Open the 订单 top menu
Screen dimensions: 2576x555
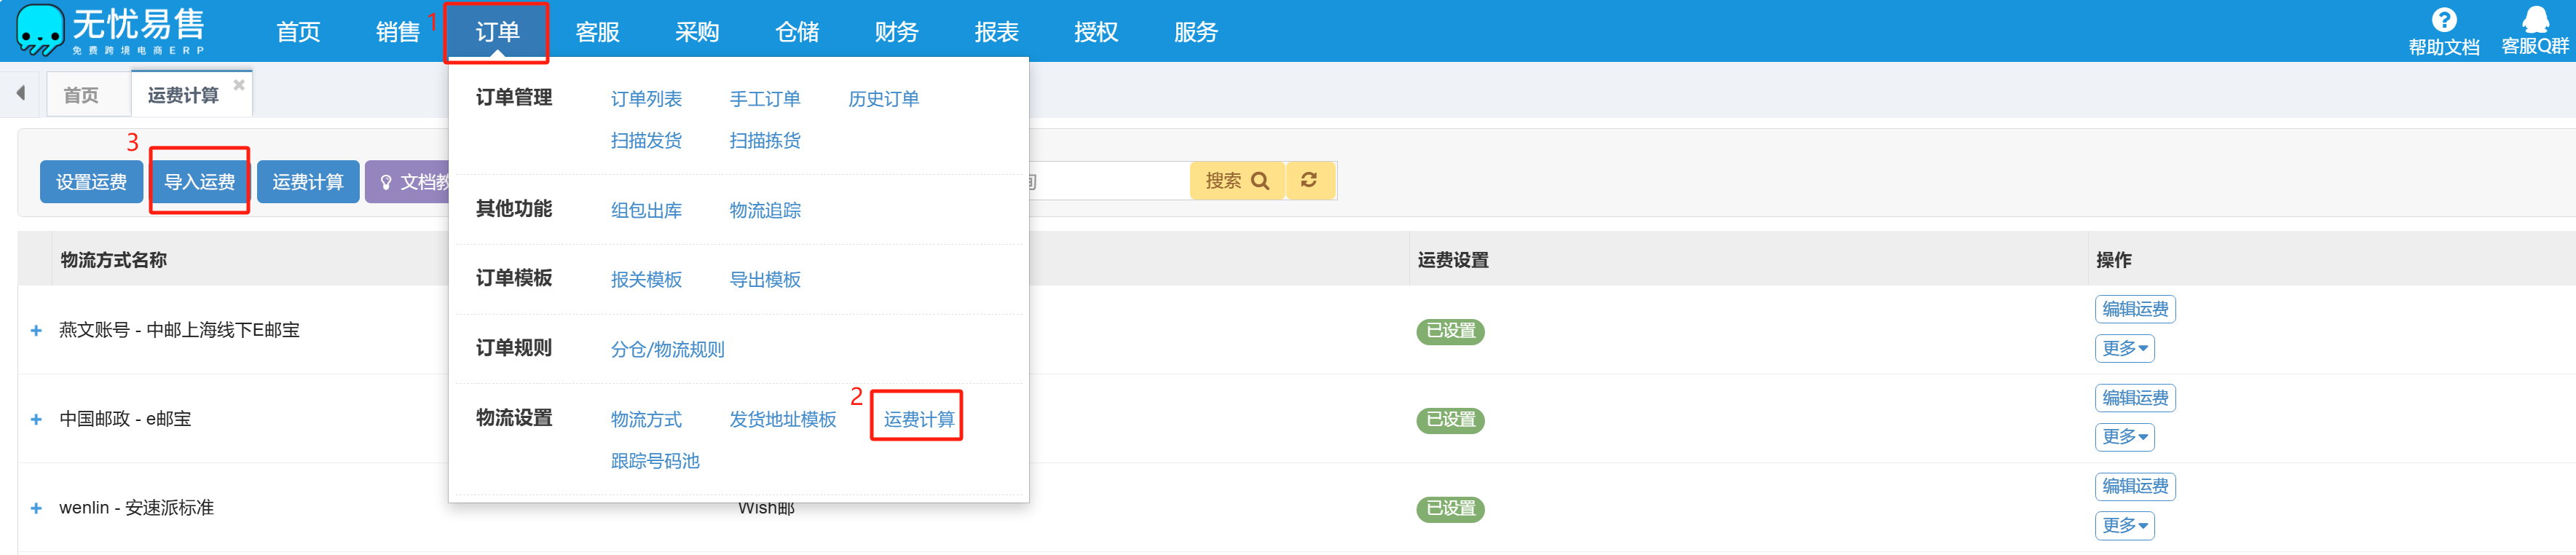pos(497,32)
